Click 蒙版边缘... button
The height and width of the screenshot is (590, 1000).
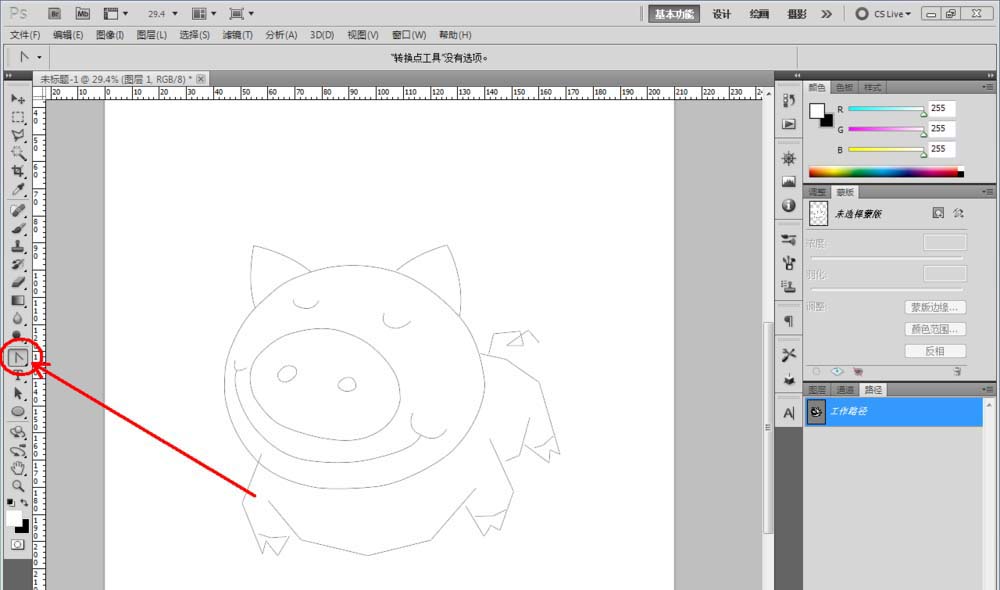(935, 307)
